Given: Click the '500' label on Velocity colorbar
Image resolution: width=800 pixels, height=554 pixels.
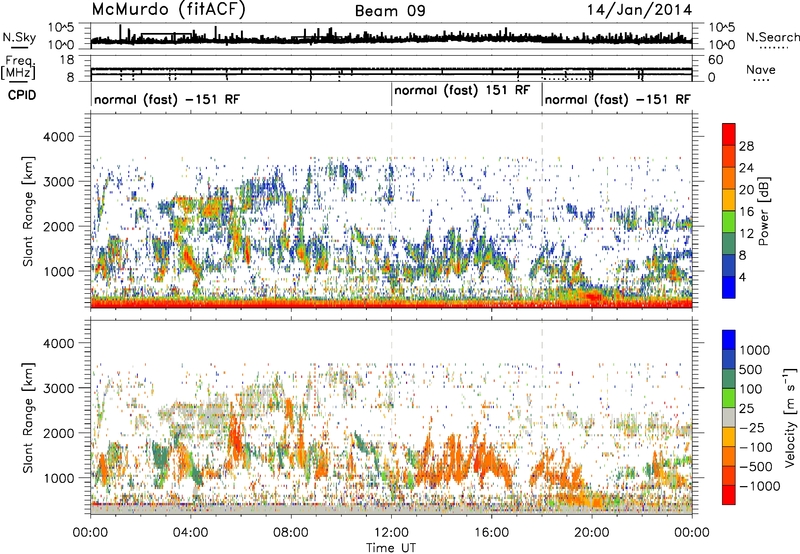Looking at the screenshot, I should pyautogui.click(x=751, y=369).
